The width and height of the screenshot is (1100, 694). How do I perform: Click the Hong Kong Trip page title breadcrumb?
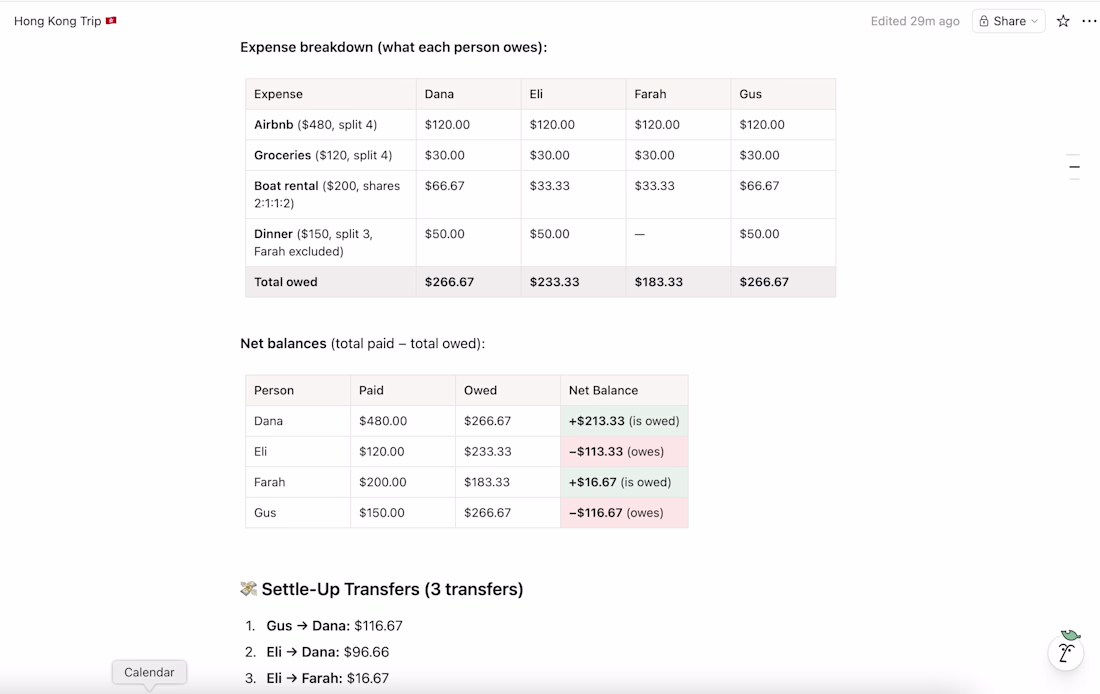[x=58, y=21]
